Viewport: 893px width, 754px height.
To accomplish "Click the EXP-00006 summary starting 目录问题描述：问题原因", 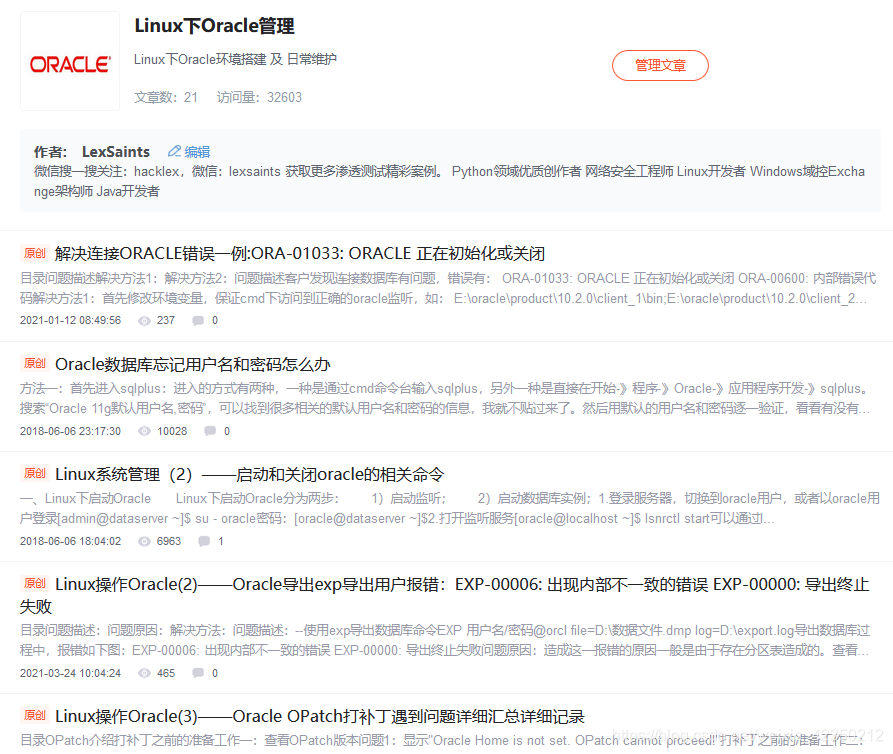I will pyautogui.click(x=445, y=640).
